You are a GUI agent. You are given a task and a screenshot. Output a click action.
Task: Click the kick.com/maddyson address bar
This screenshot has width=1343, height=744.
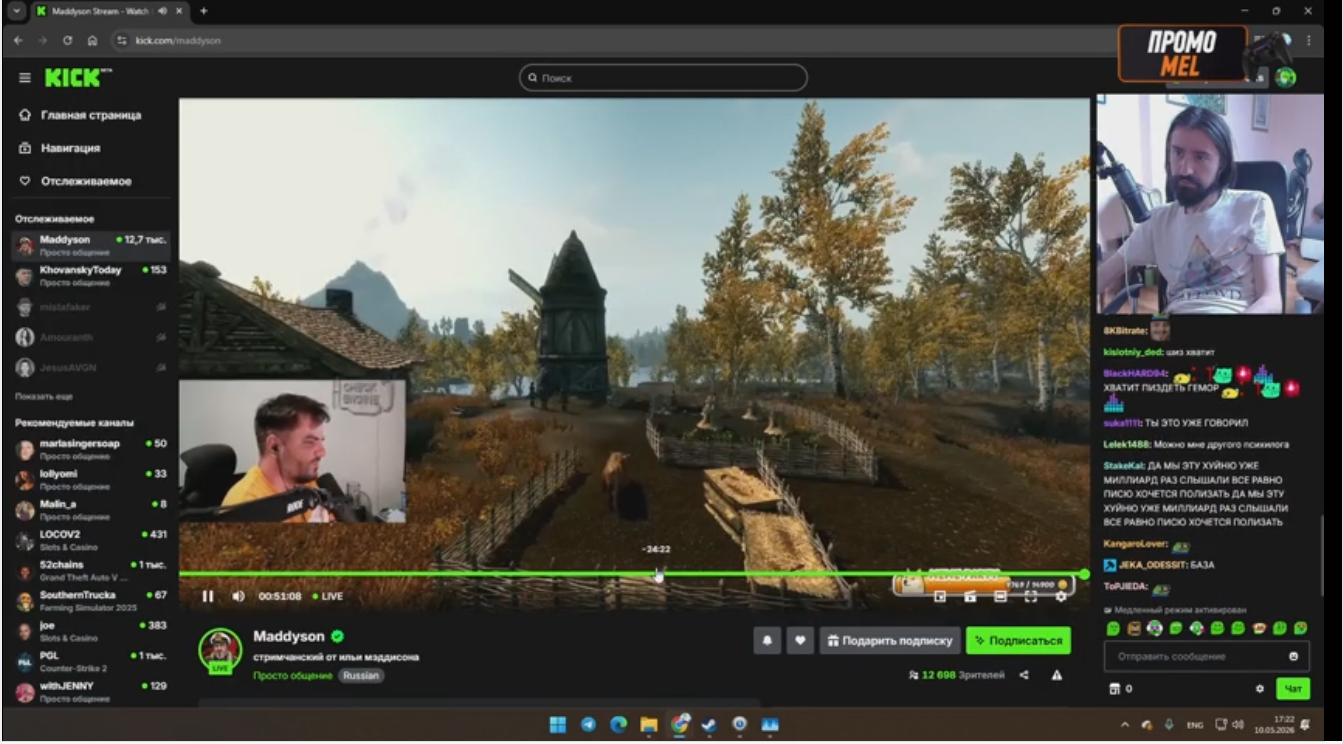pyautogui.click(x=178, y=41)
